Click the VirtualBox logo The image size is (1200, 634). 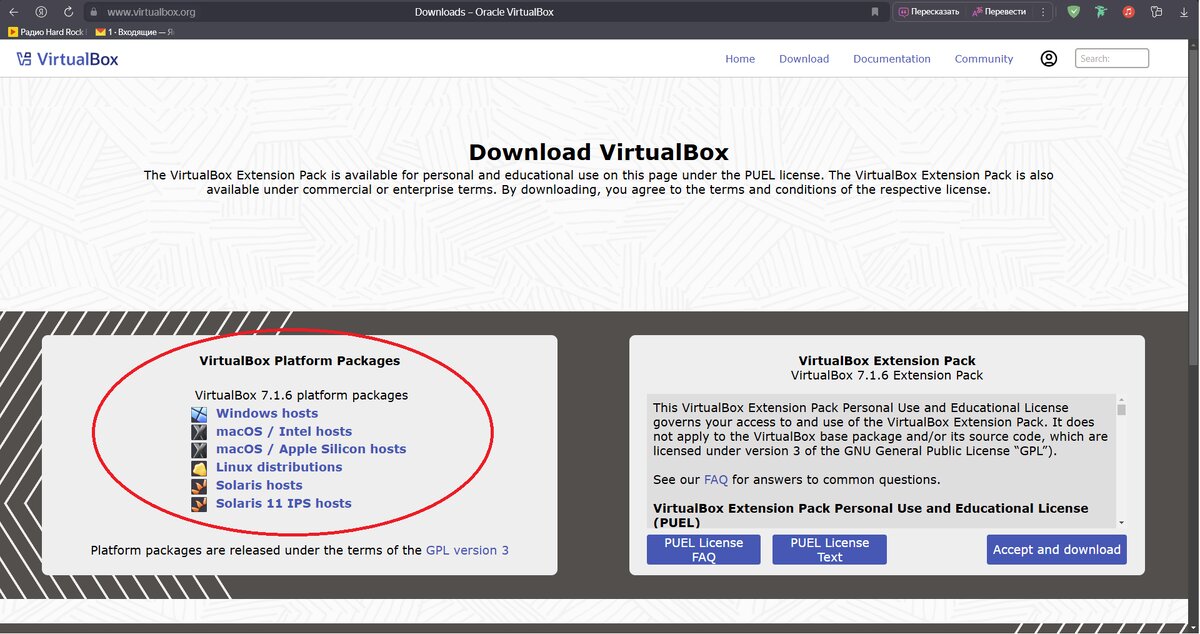[x=67, y=59]
